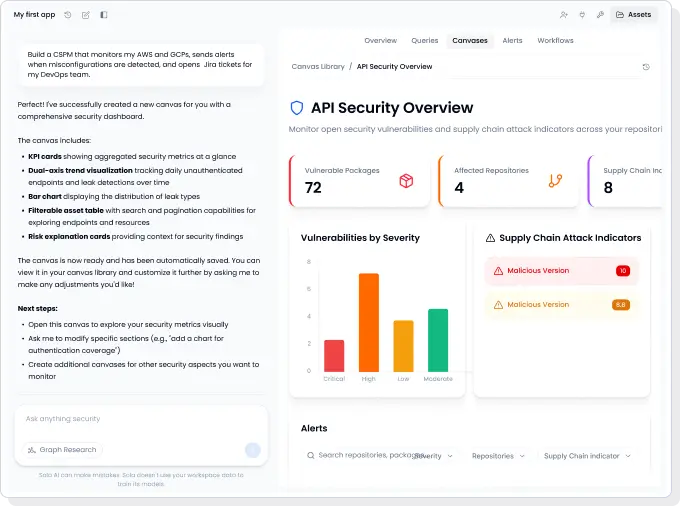
Task: Click the orange High bar in chart
Action: [369, 323]
